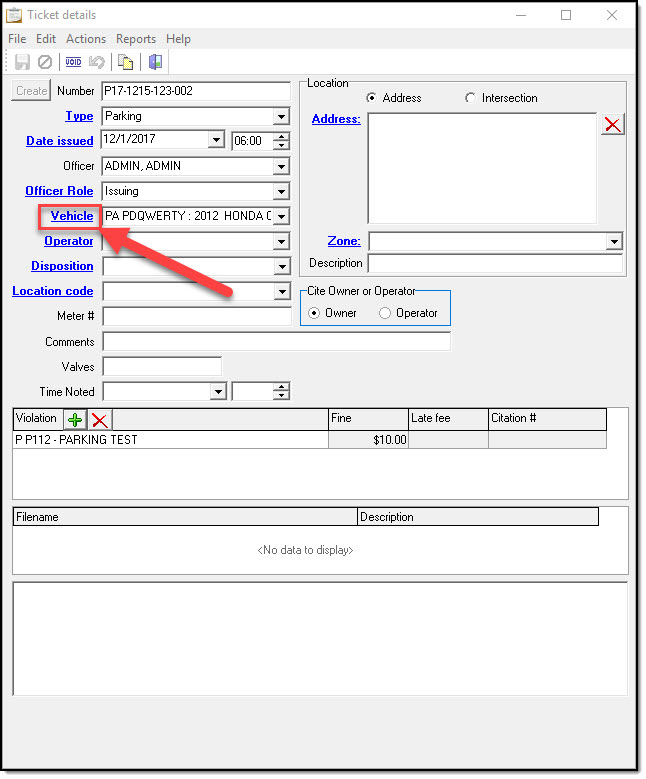Click the Exit door toolbar icon
646x779 pixels.
click(155, 62)
